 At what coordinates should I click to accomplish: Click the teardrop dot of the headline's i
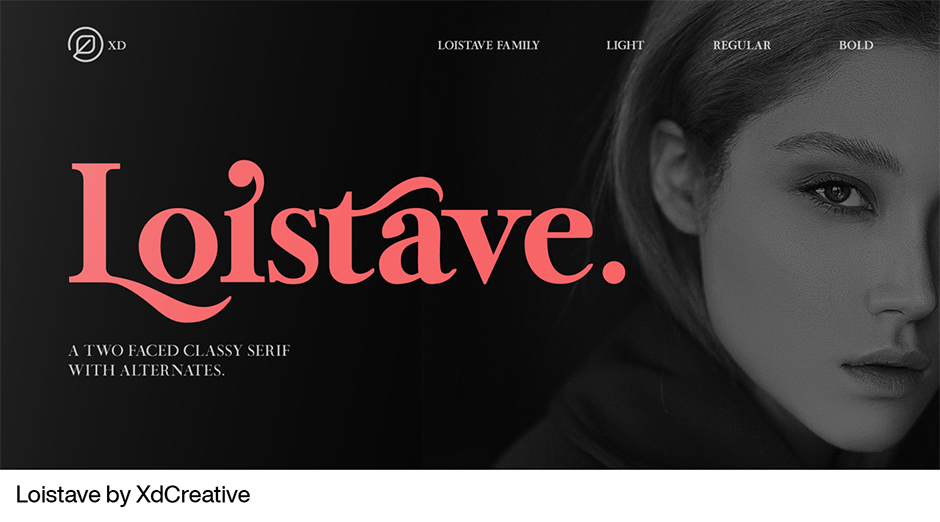[245, 177]
